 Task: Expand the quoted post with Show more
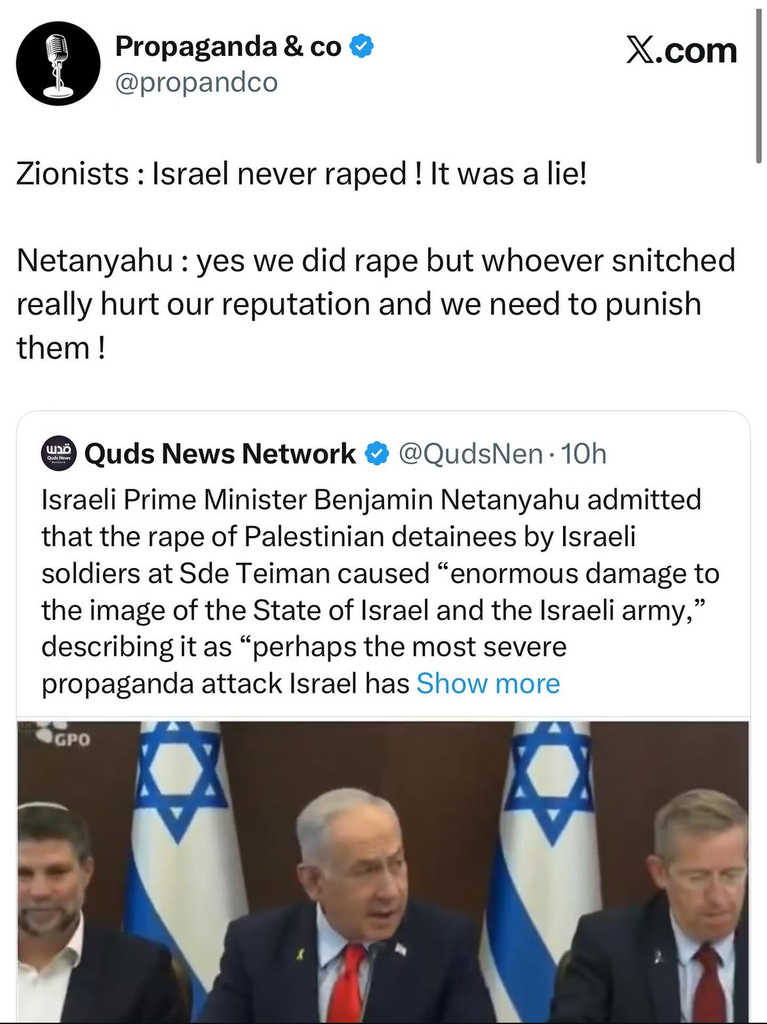point(488,684)
